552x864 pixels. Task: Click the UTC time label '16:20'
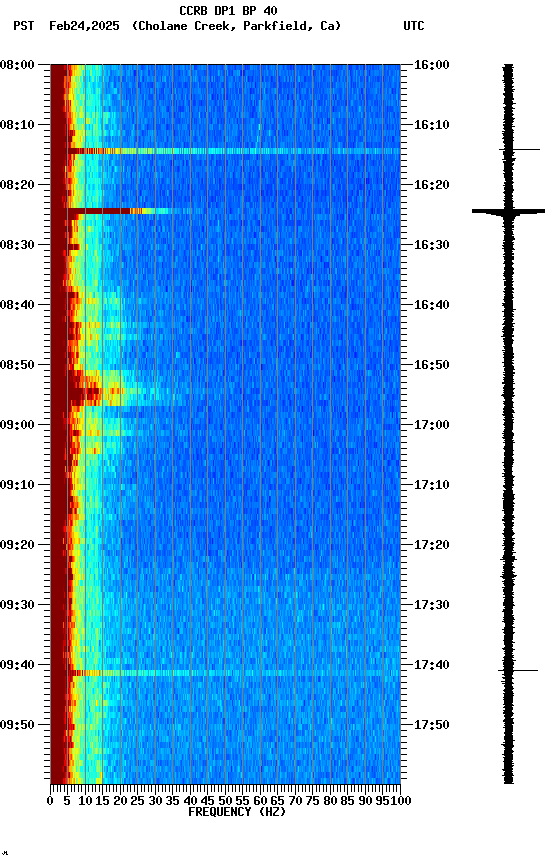[x=432, y=185]
